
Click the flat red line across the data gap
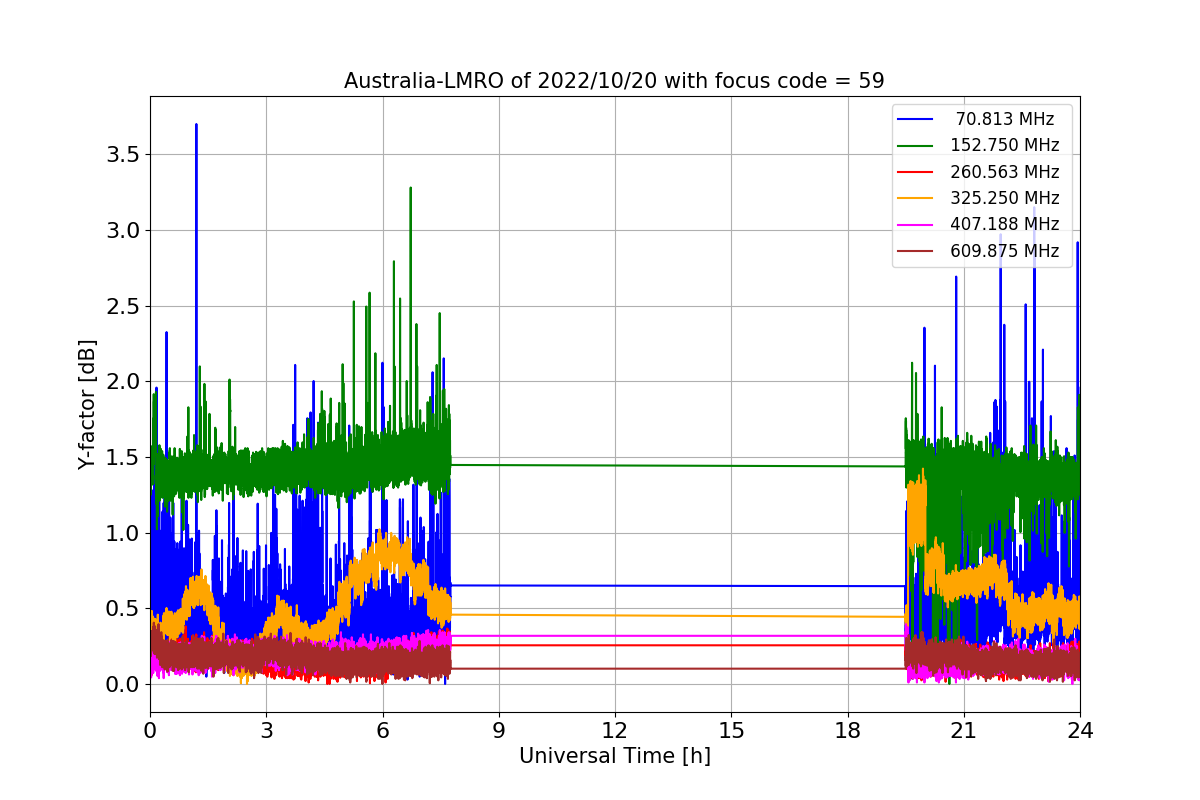point(678,645)
